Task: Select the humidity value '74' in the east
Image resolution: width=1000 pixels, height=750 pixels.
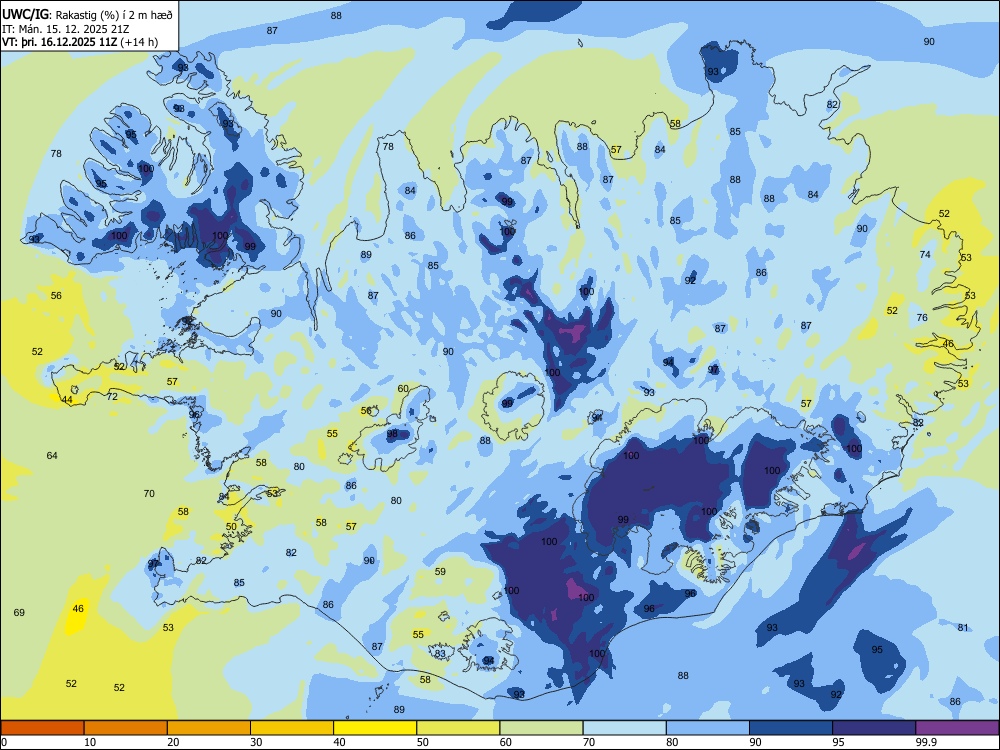Action: [925, 254]
